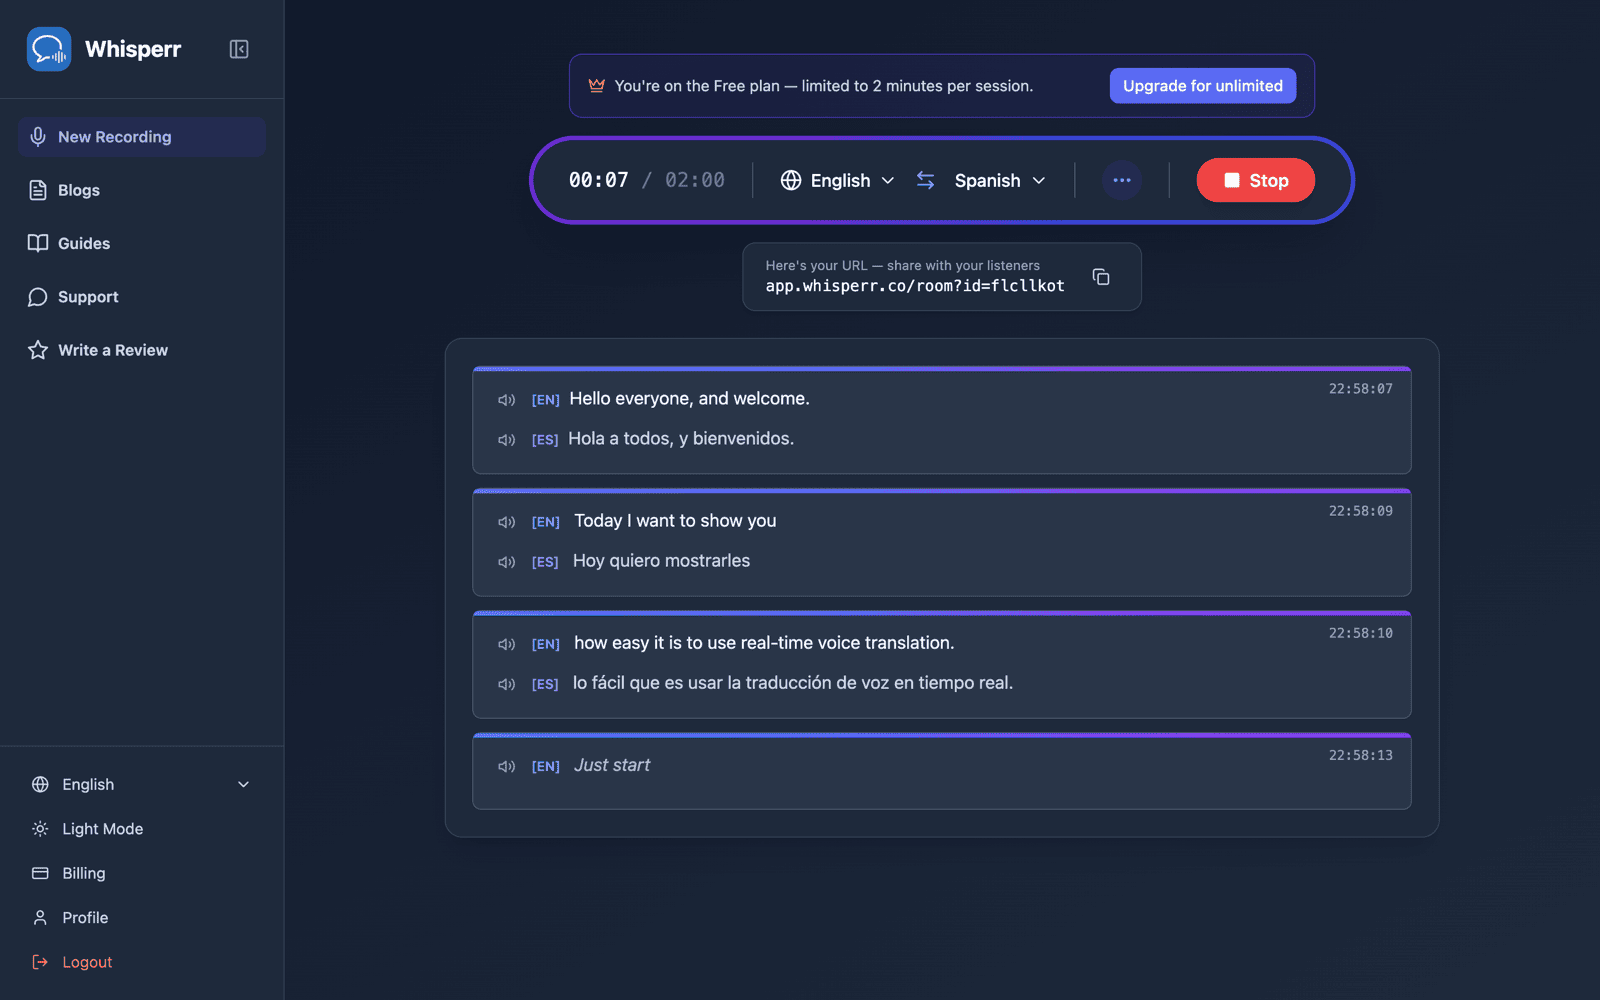The height and width of the screenshot is (1000, 1600).
Task: Click text 'Hello everyone, and welcome.'
Action: coord(689,399)
